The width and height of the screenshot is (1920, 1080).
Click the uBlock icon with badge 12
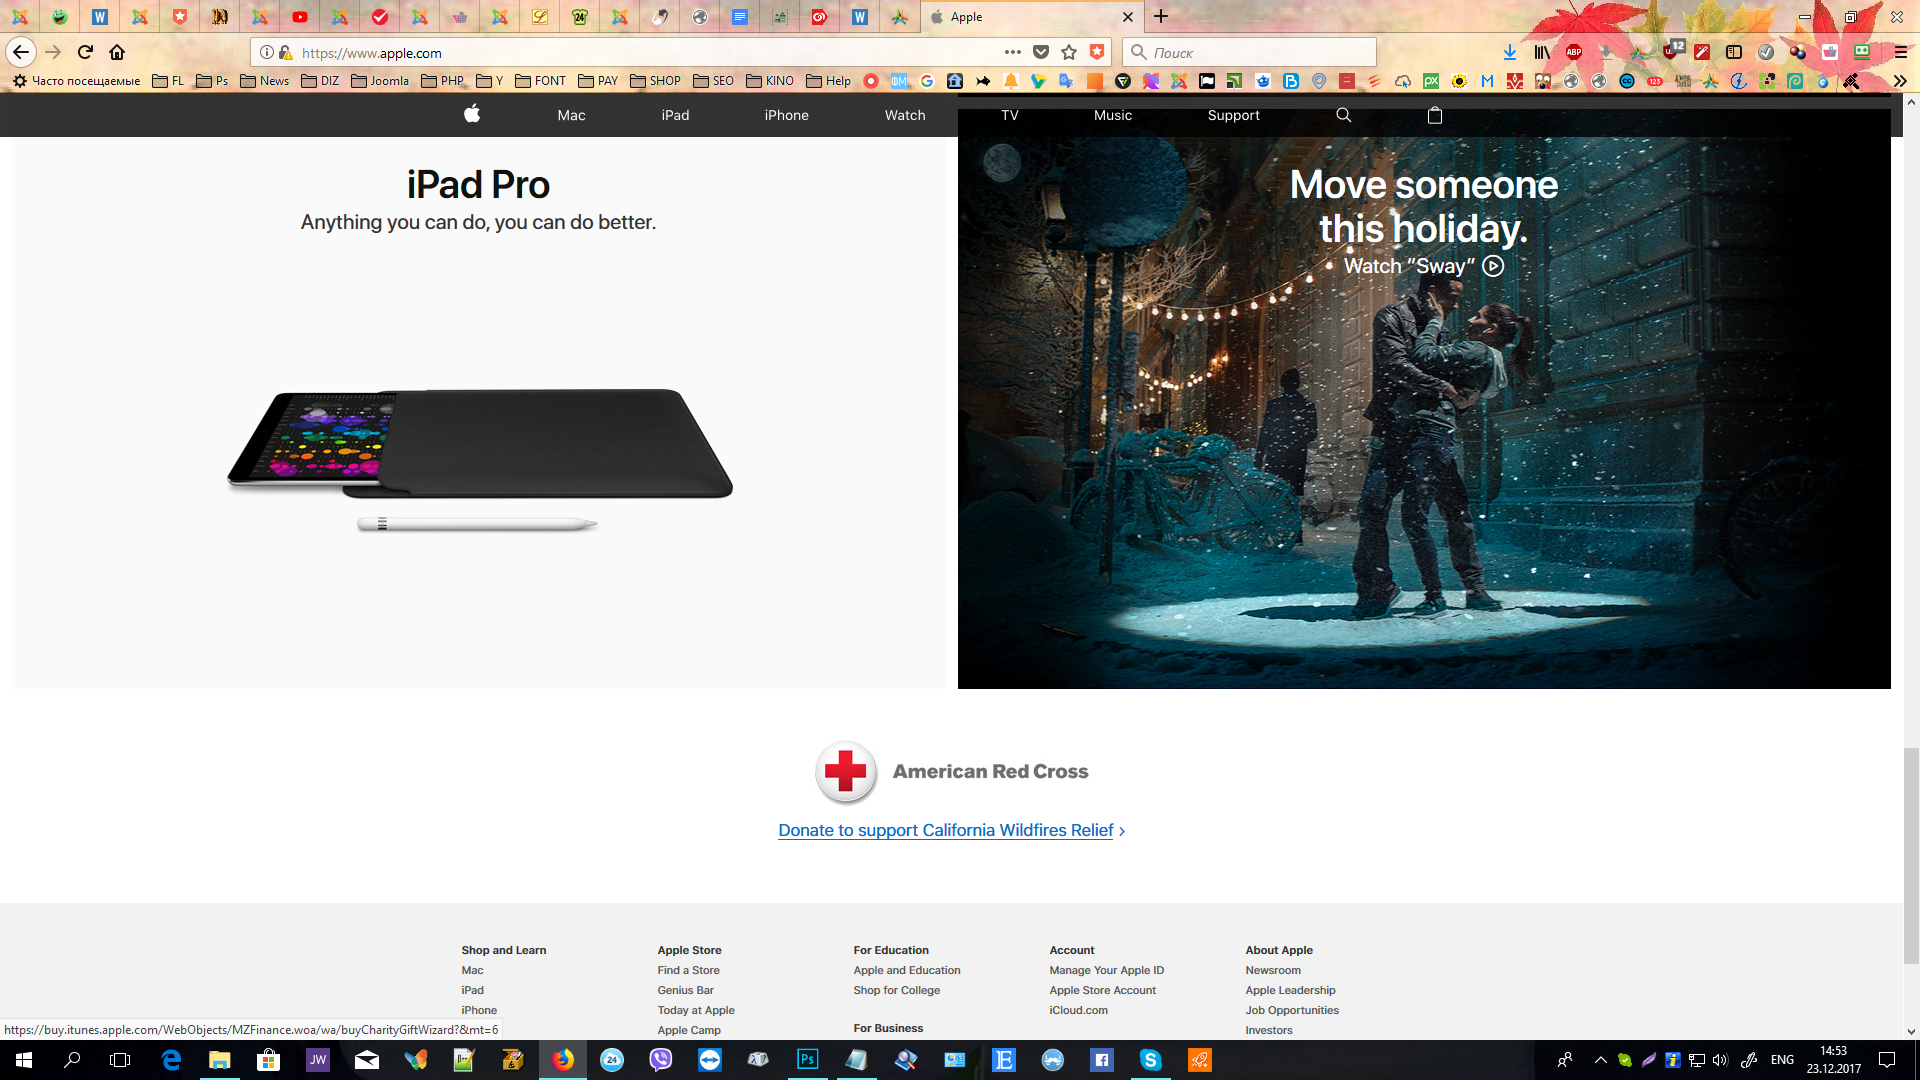1672,50
